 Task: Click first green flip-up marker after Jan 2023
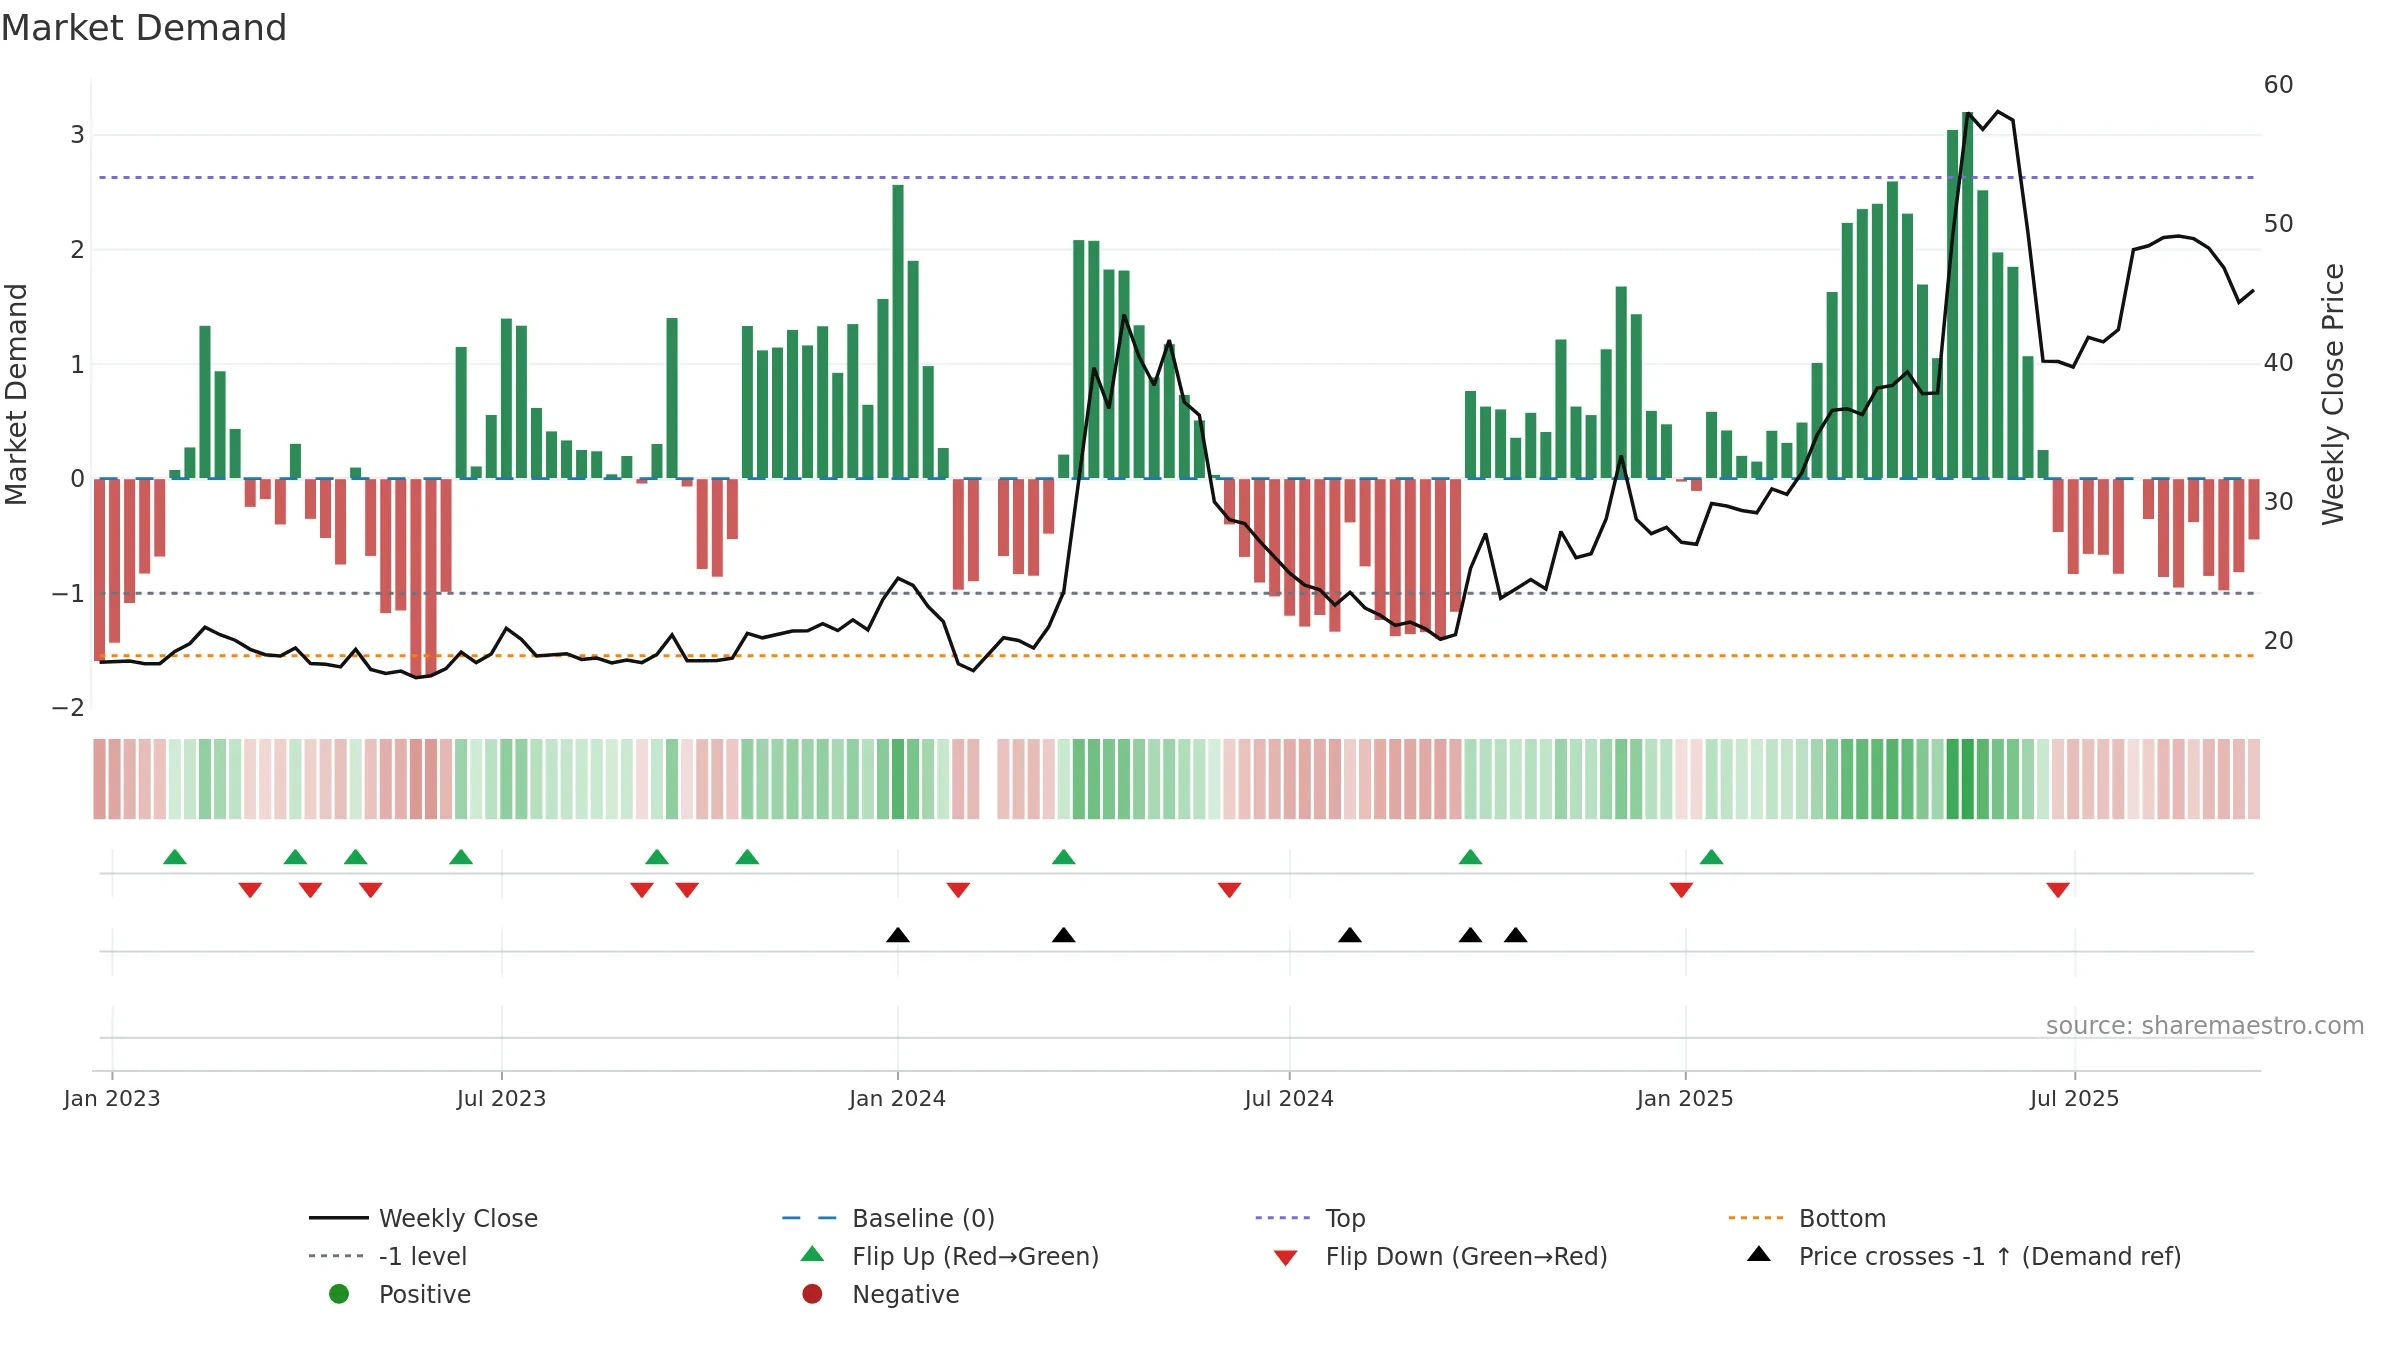click(x=175, y=857)
